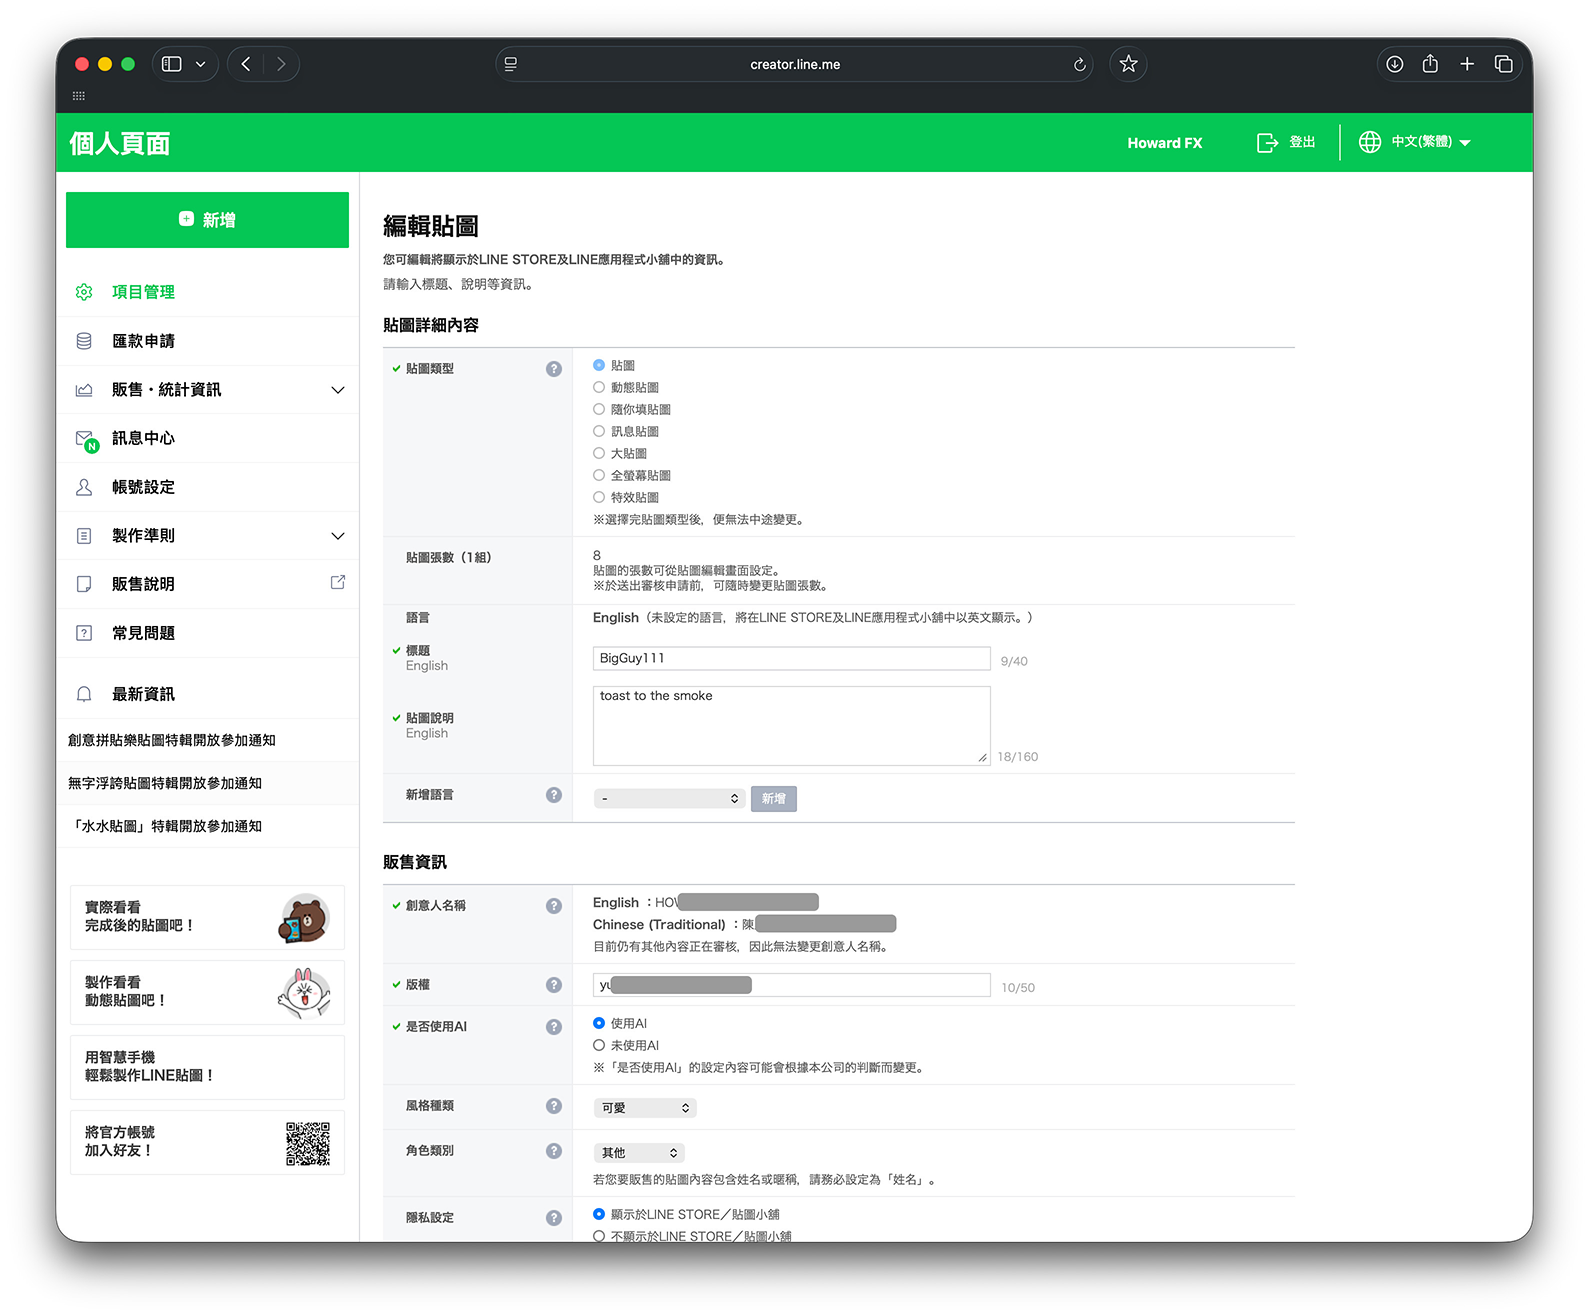This screenshot has height=1316, width=1589.
Task: Click the 版權 copyright input field
Action: (792, 985)
